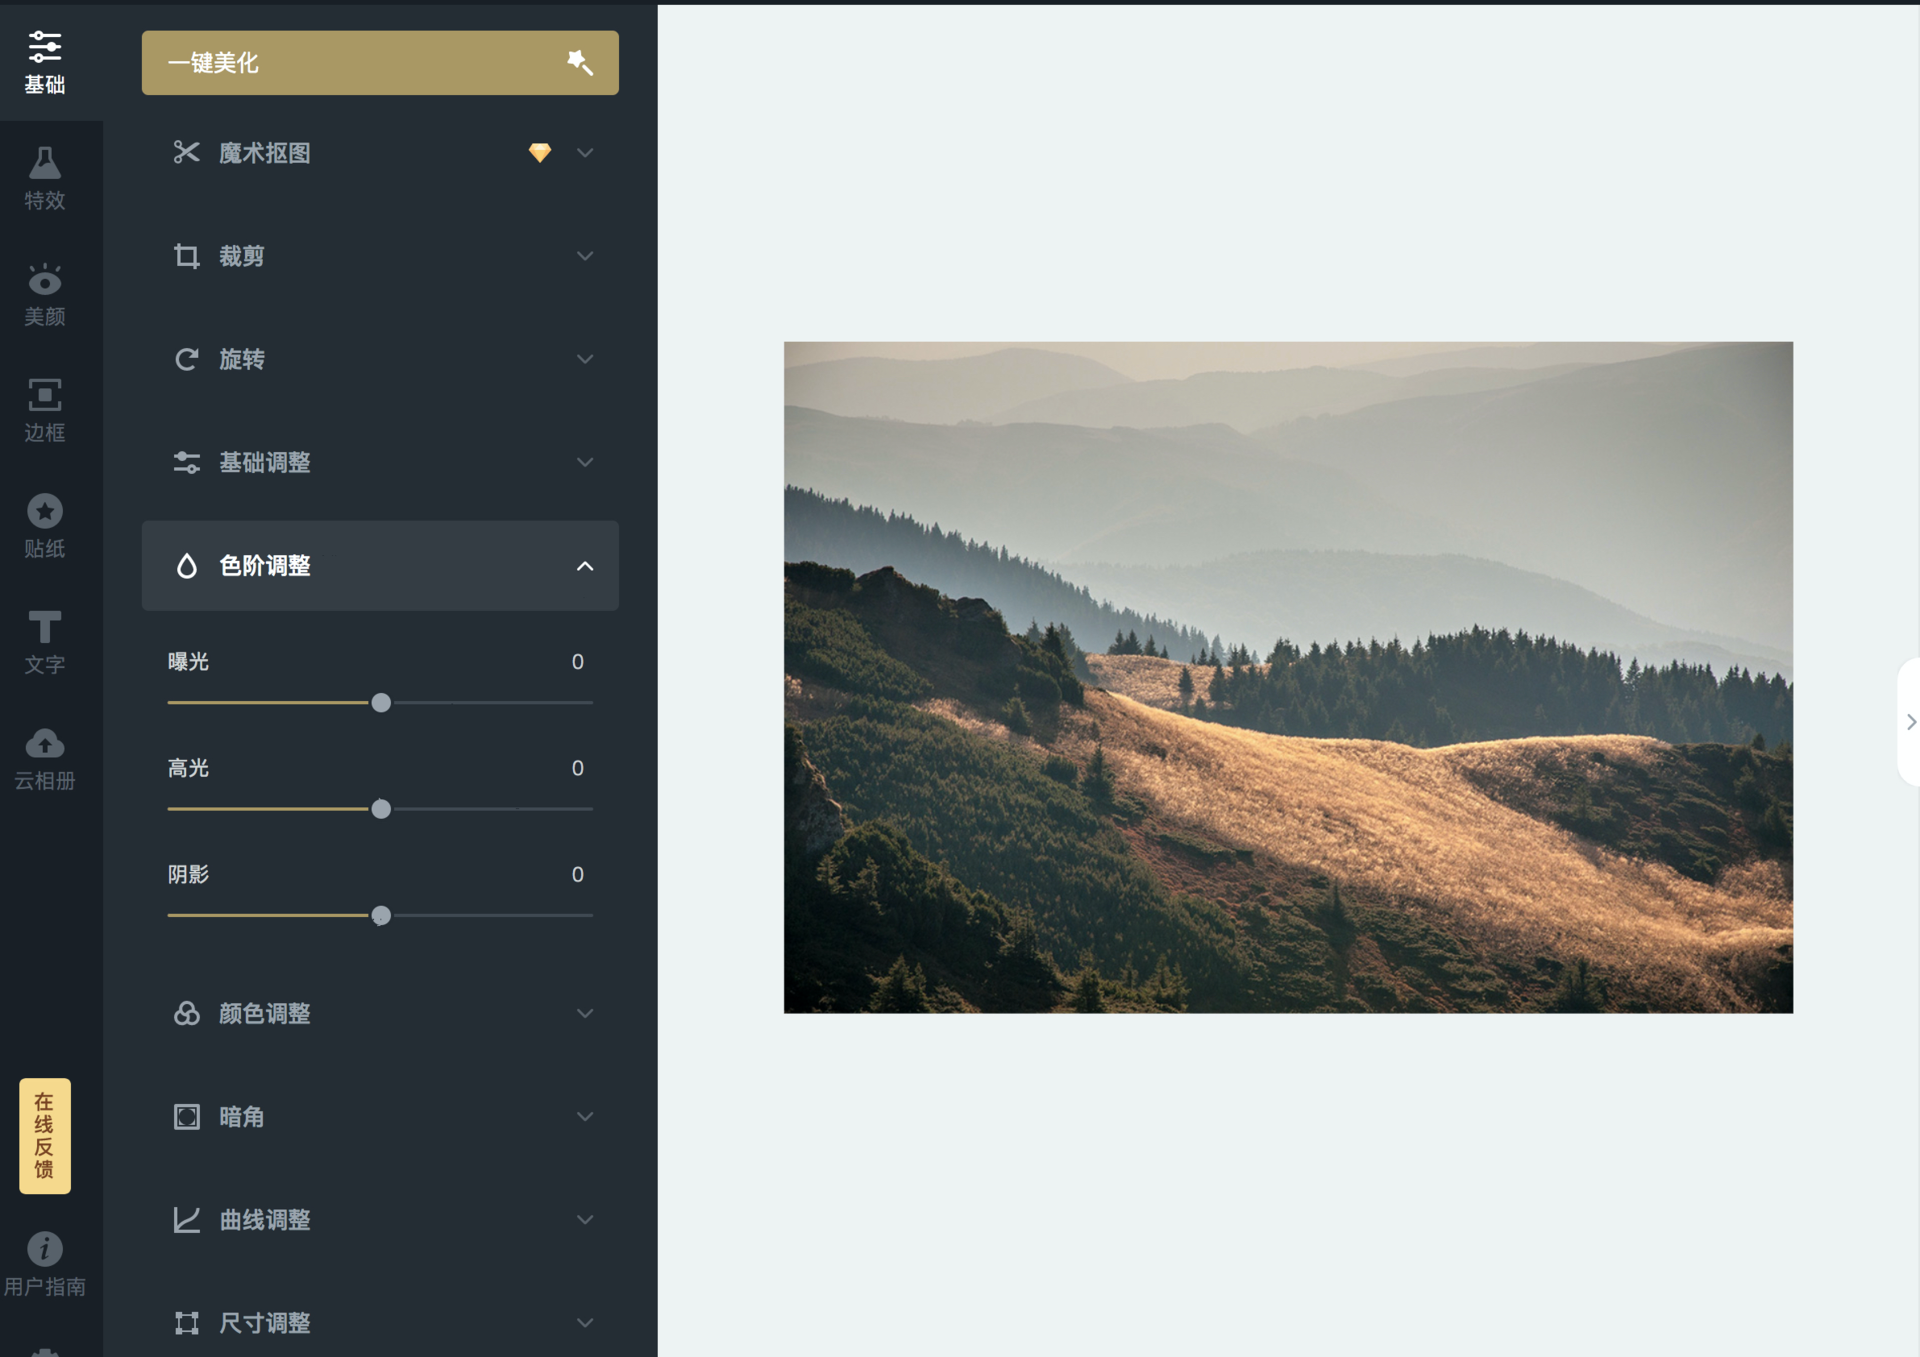The height and width of the screenshot is (1357, 1920).
Task: Click the resize icon beside 尺寸调整
Action: 187,1323
